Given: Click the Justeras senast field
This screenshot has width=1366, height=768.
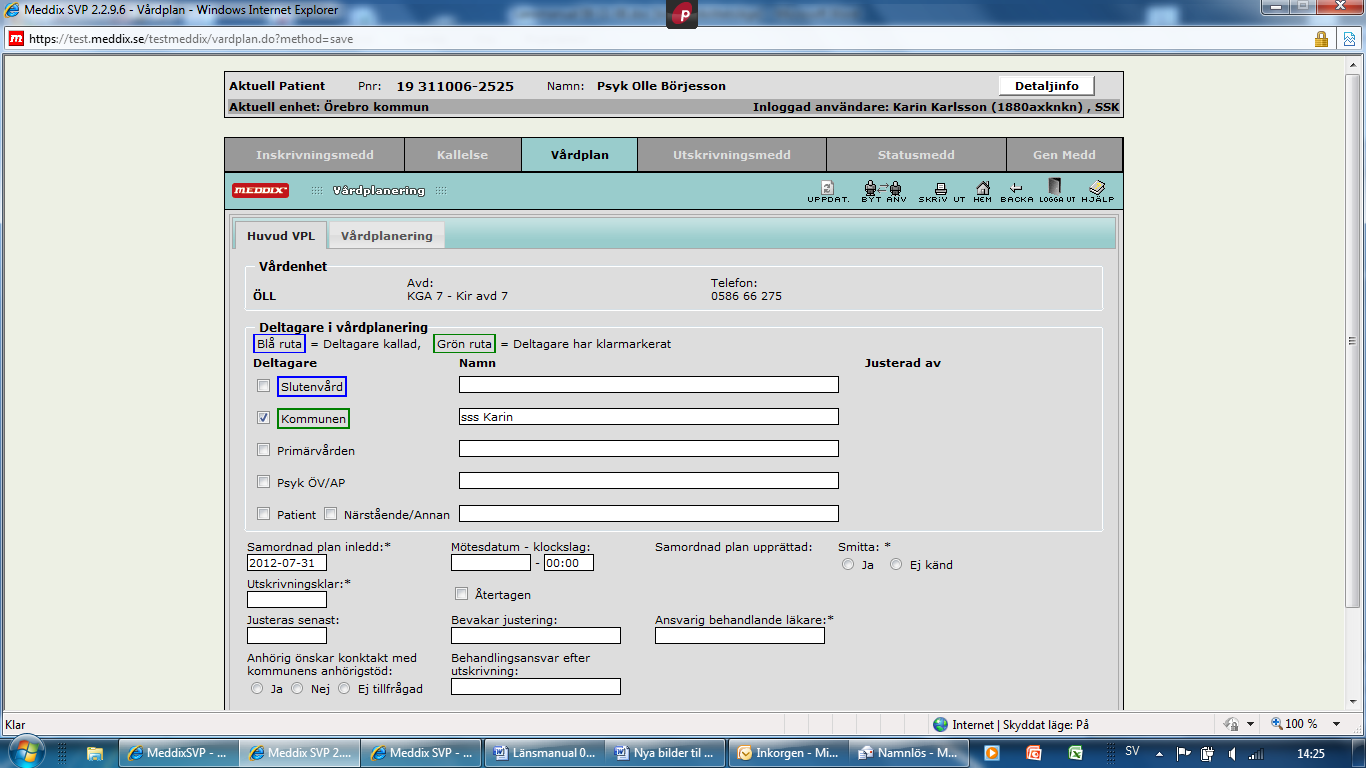Looking at the screenshot, I should [x=287, y=636].
